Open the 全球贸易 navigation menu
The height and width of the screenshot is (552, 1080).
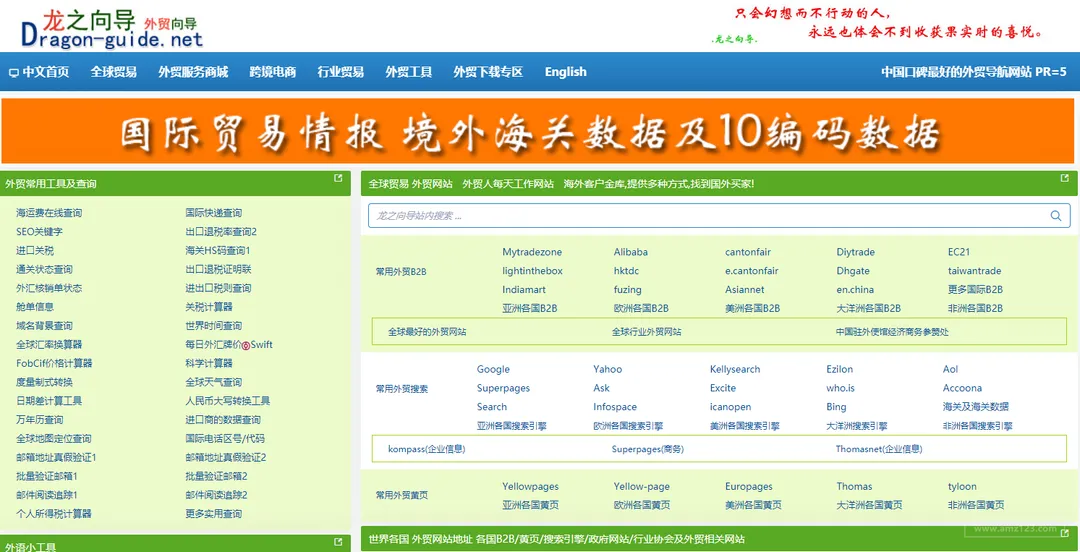[114, 72]
